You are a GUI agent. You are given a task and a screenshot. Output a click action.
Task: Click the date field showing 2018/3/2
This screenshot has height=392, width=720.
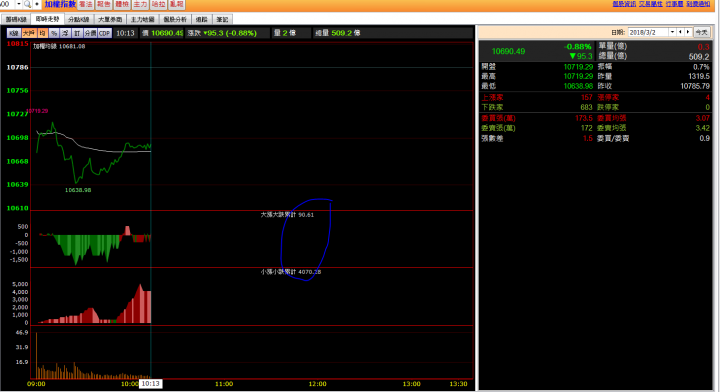648,32
